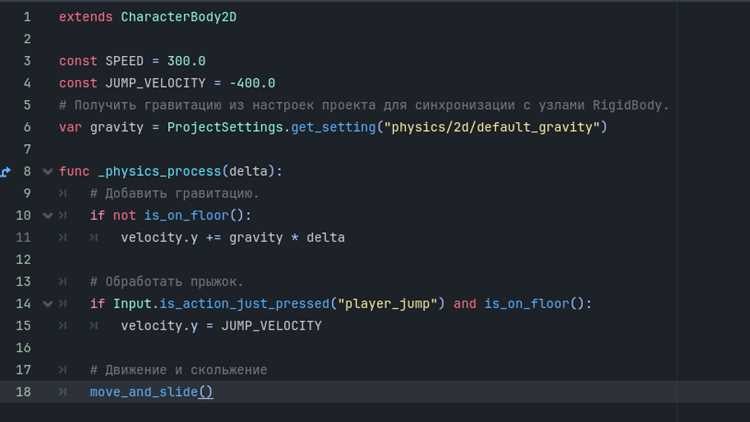Click the 'gravity' variable name on line 6
The image size is (750, 422).
coord(117,127)
